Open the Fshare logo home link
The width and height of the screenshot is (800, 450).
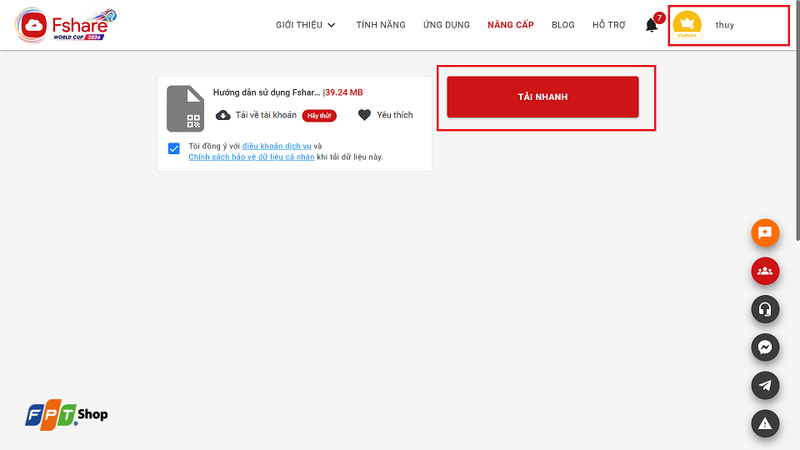[65, 24]
